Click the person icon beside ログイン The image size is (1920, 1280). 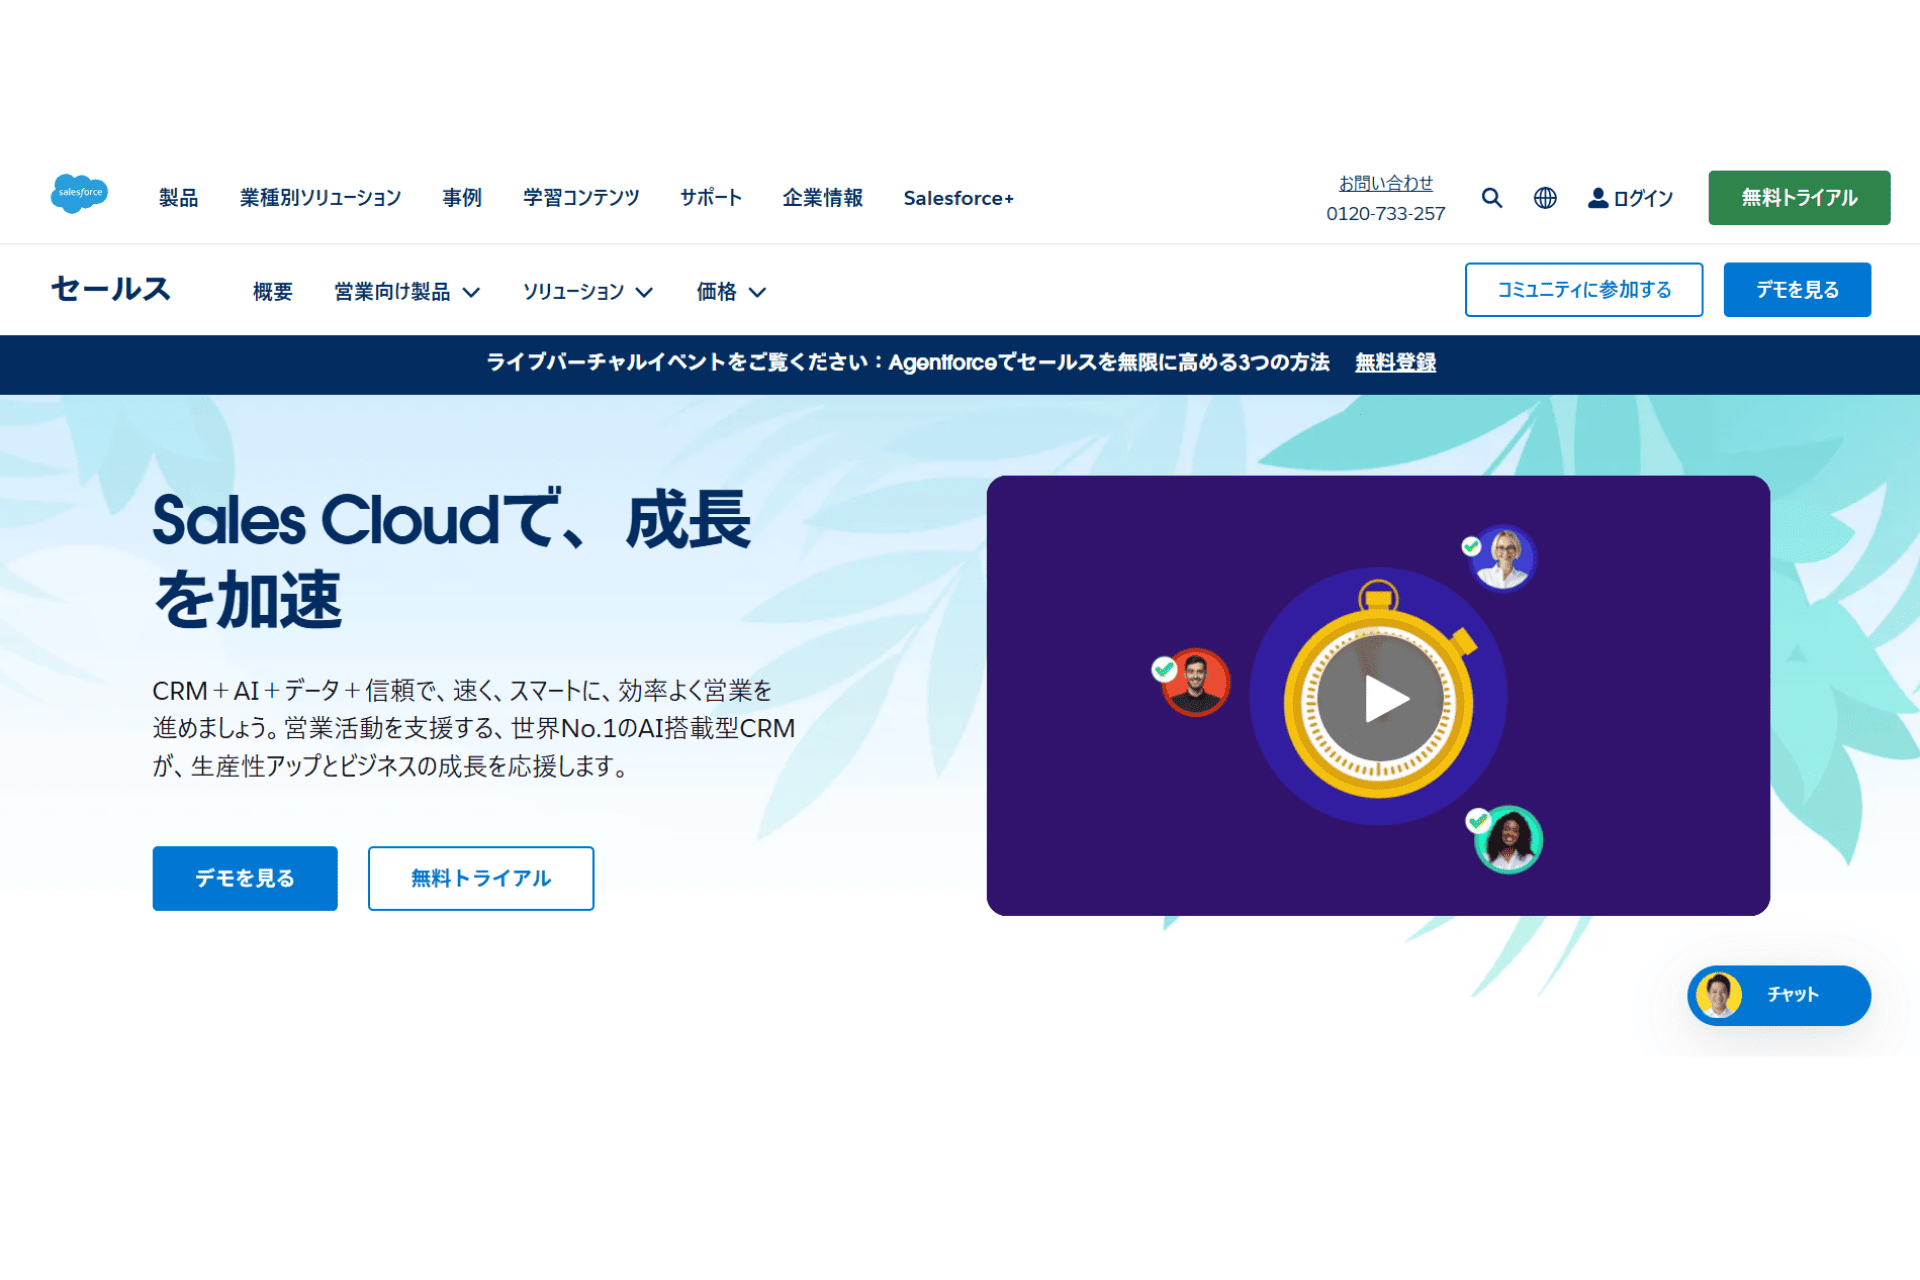click(1598, 198)
